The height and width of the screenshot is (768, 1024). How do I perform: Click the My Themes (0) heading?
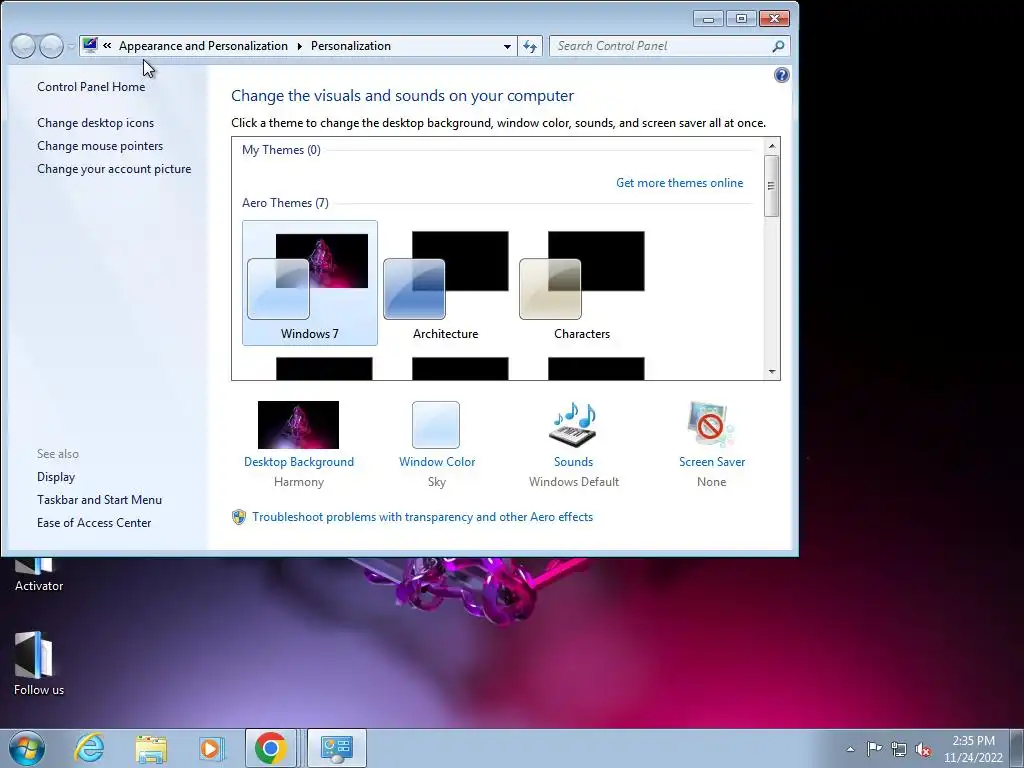(281, 150)
